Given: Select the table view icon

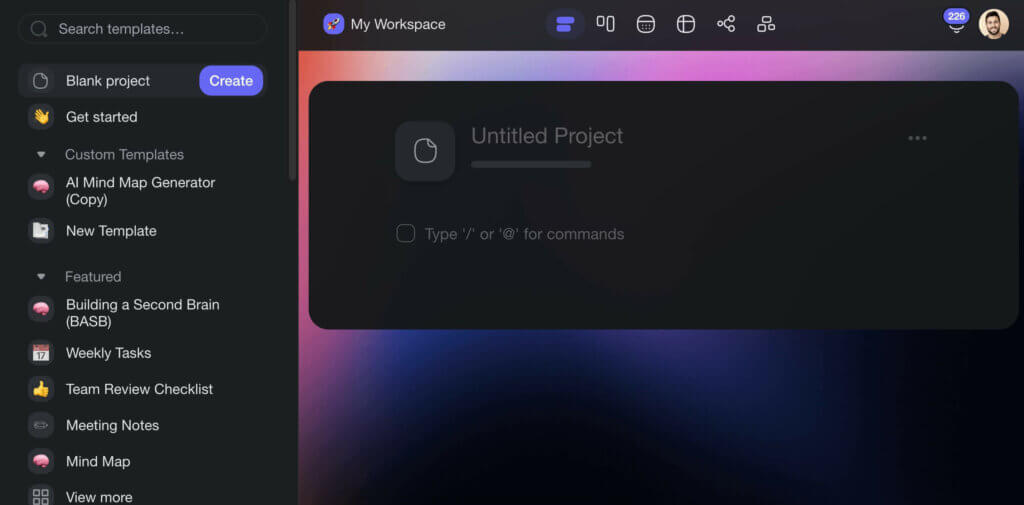Looking at the screenshot, I should [x=686, y=24].
